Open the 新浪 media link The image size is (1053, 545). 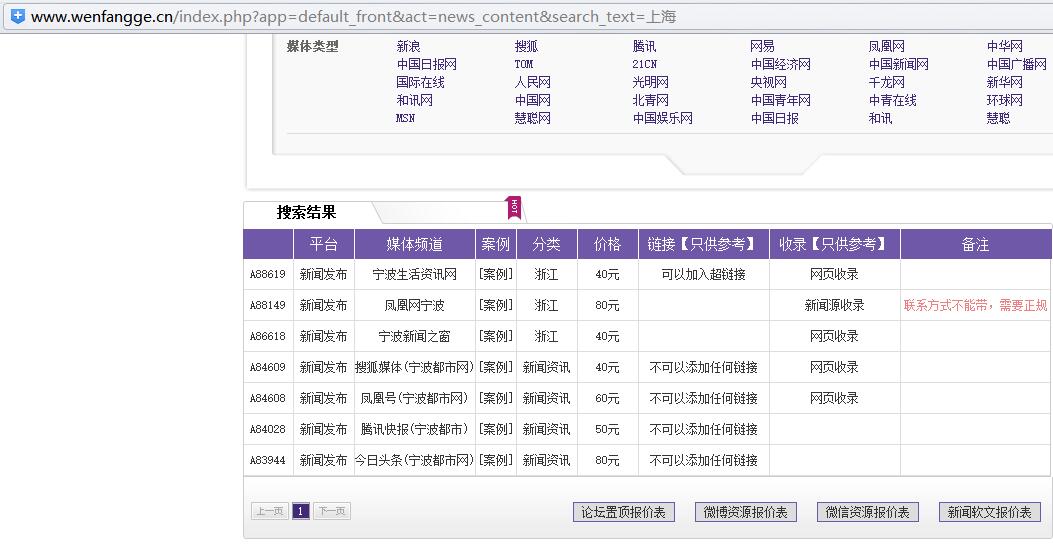(408, 46)
